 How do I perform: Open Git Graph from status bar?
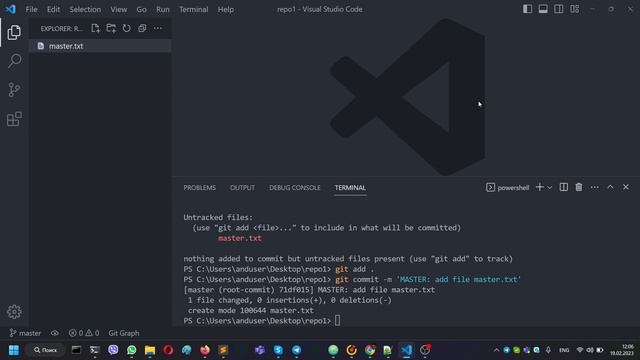coord(124,333)
